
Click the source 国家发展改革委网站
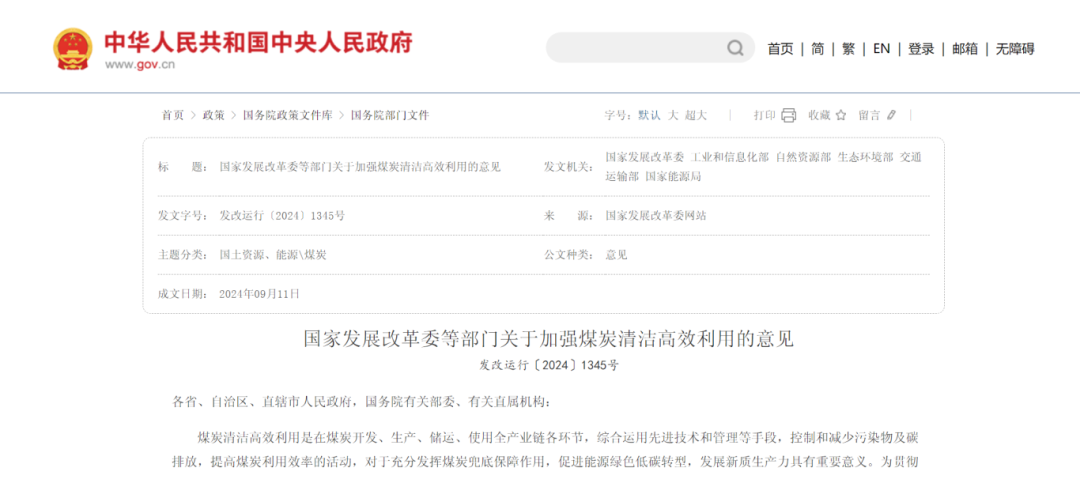coord(656,216)
